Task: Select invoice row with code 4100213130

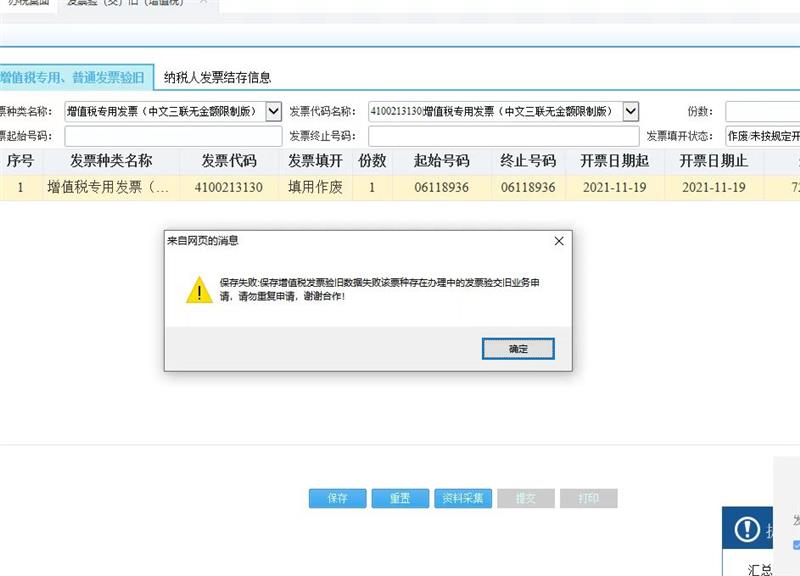Action: [230, 187]
